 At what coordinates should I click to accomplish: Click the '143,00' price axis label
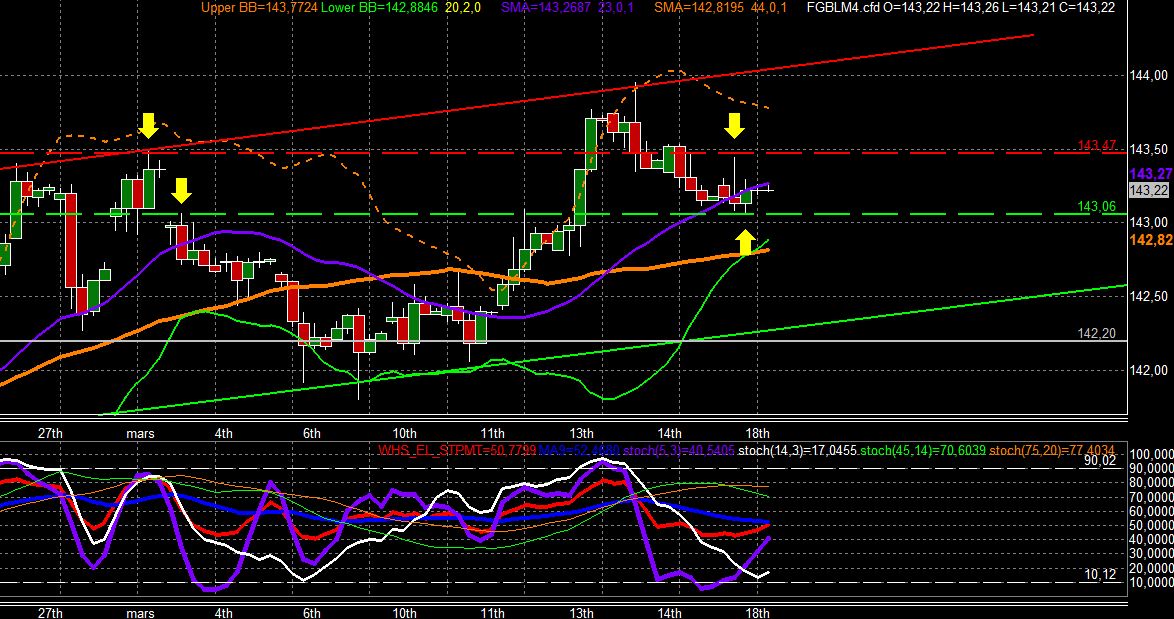(1148, 222)
